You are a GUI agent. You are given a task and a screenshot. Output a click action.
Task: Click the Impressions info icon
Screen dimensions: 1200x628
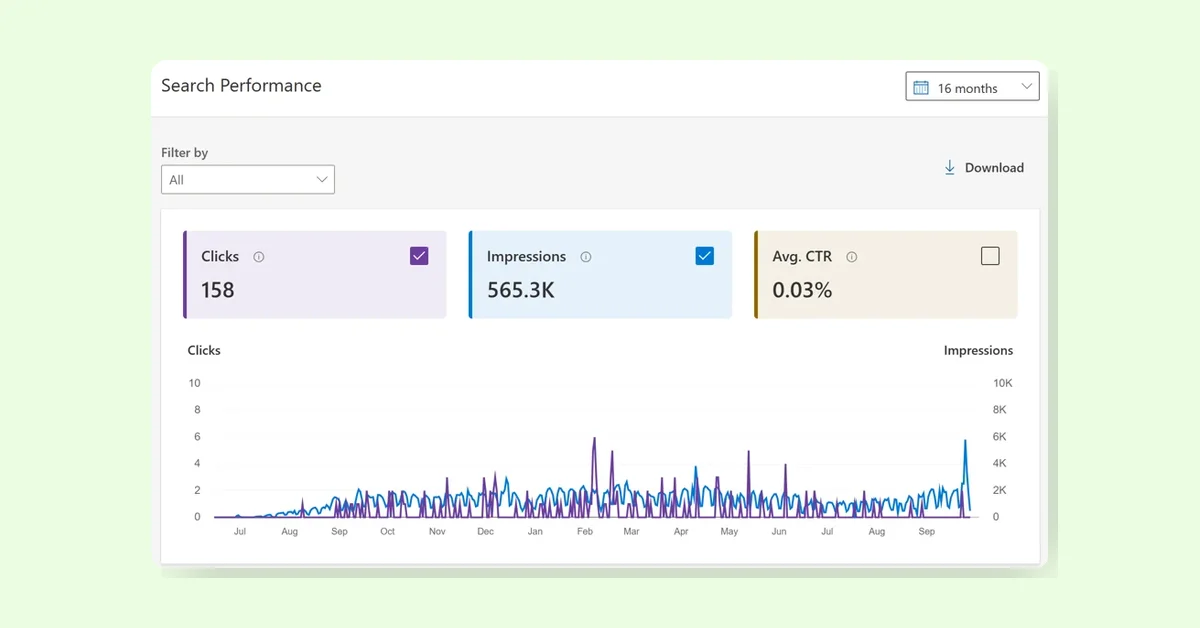tap(586, 257)
